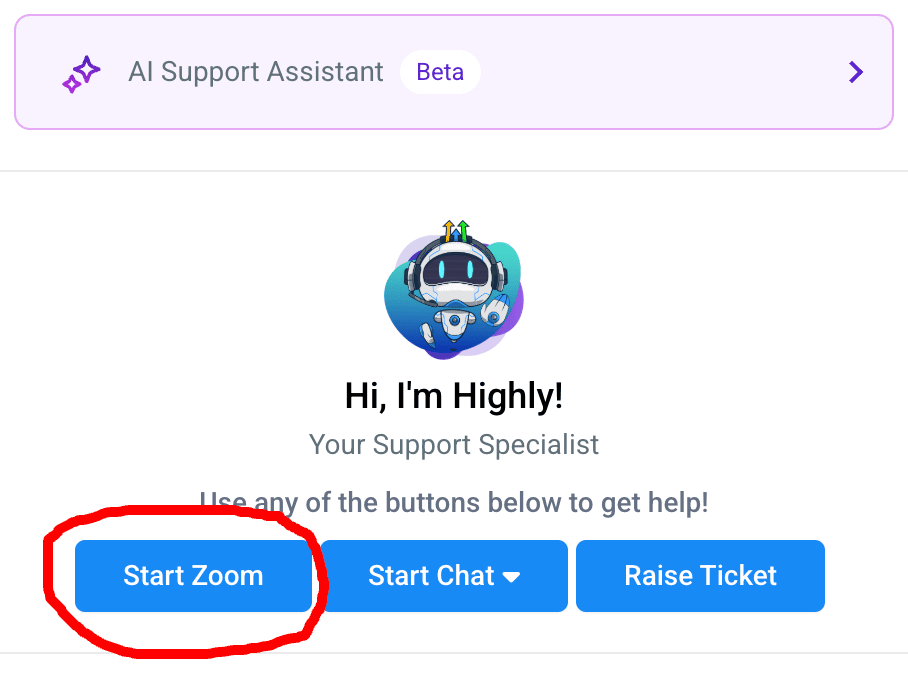Click the purple sparkle AI icon
Image resolution: width=908 pixels, height=674 pixels.
(82, 74)
